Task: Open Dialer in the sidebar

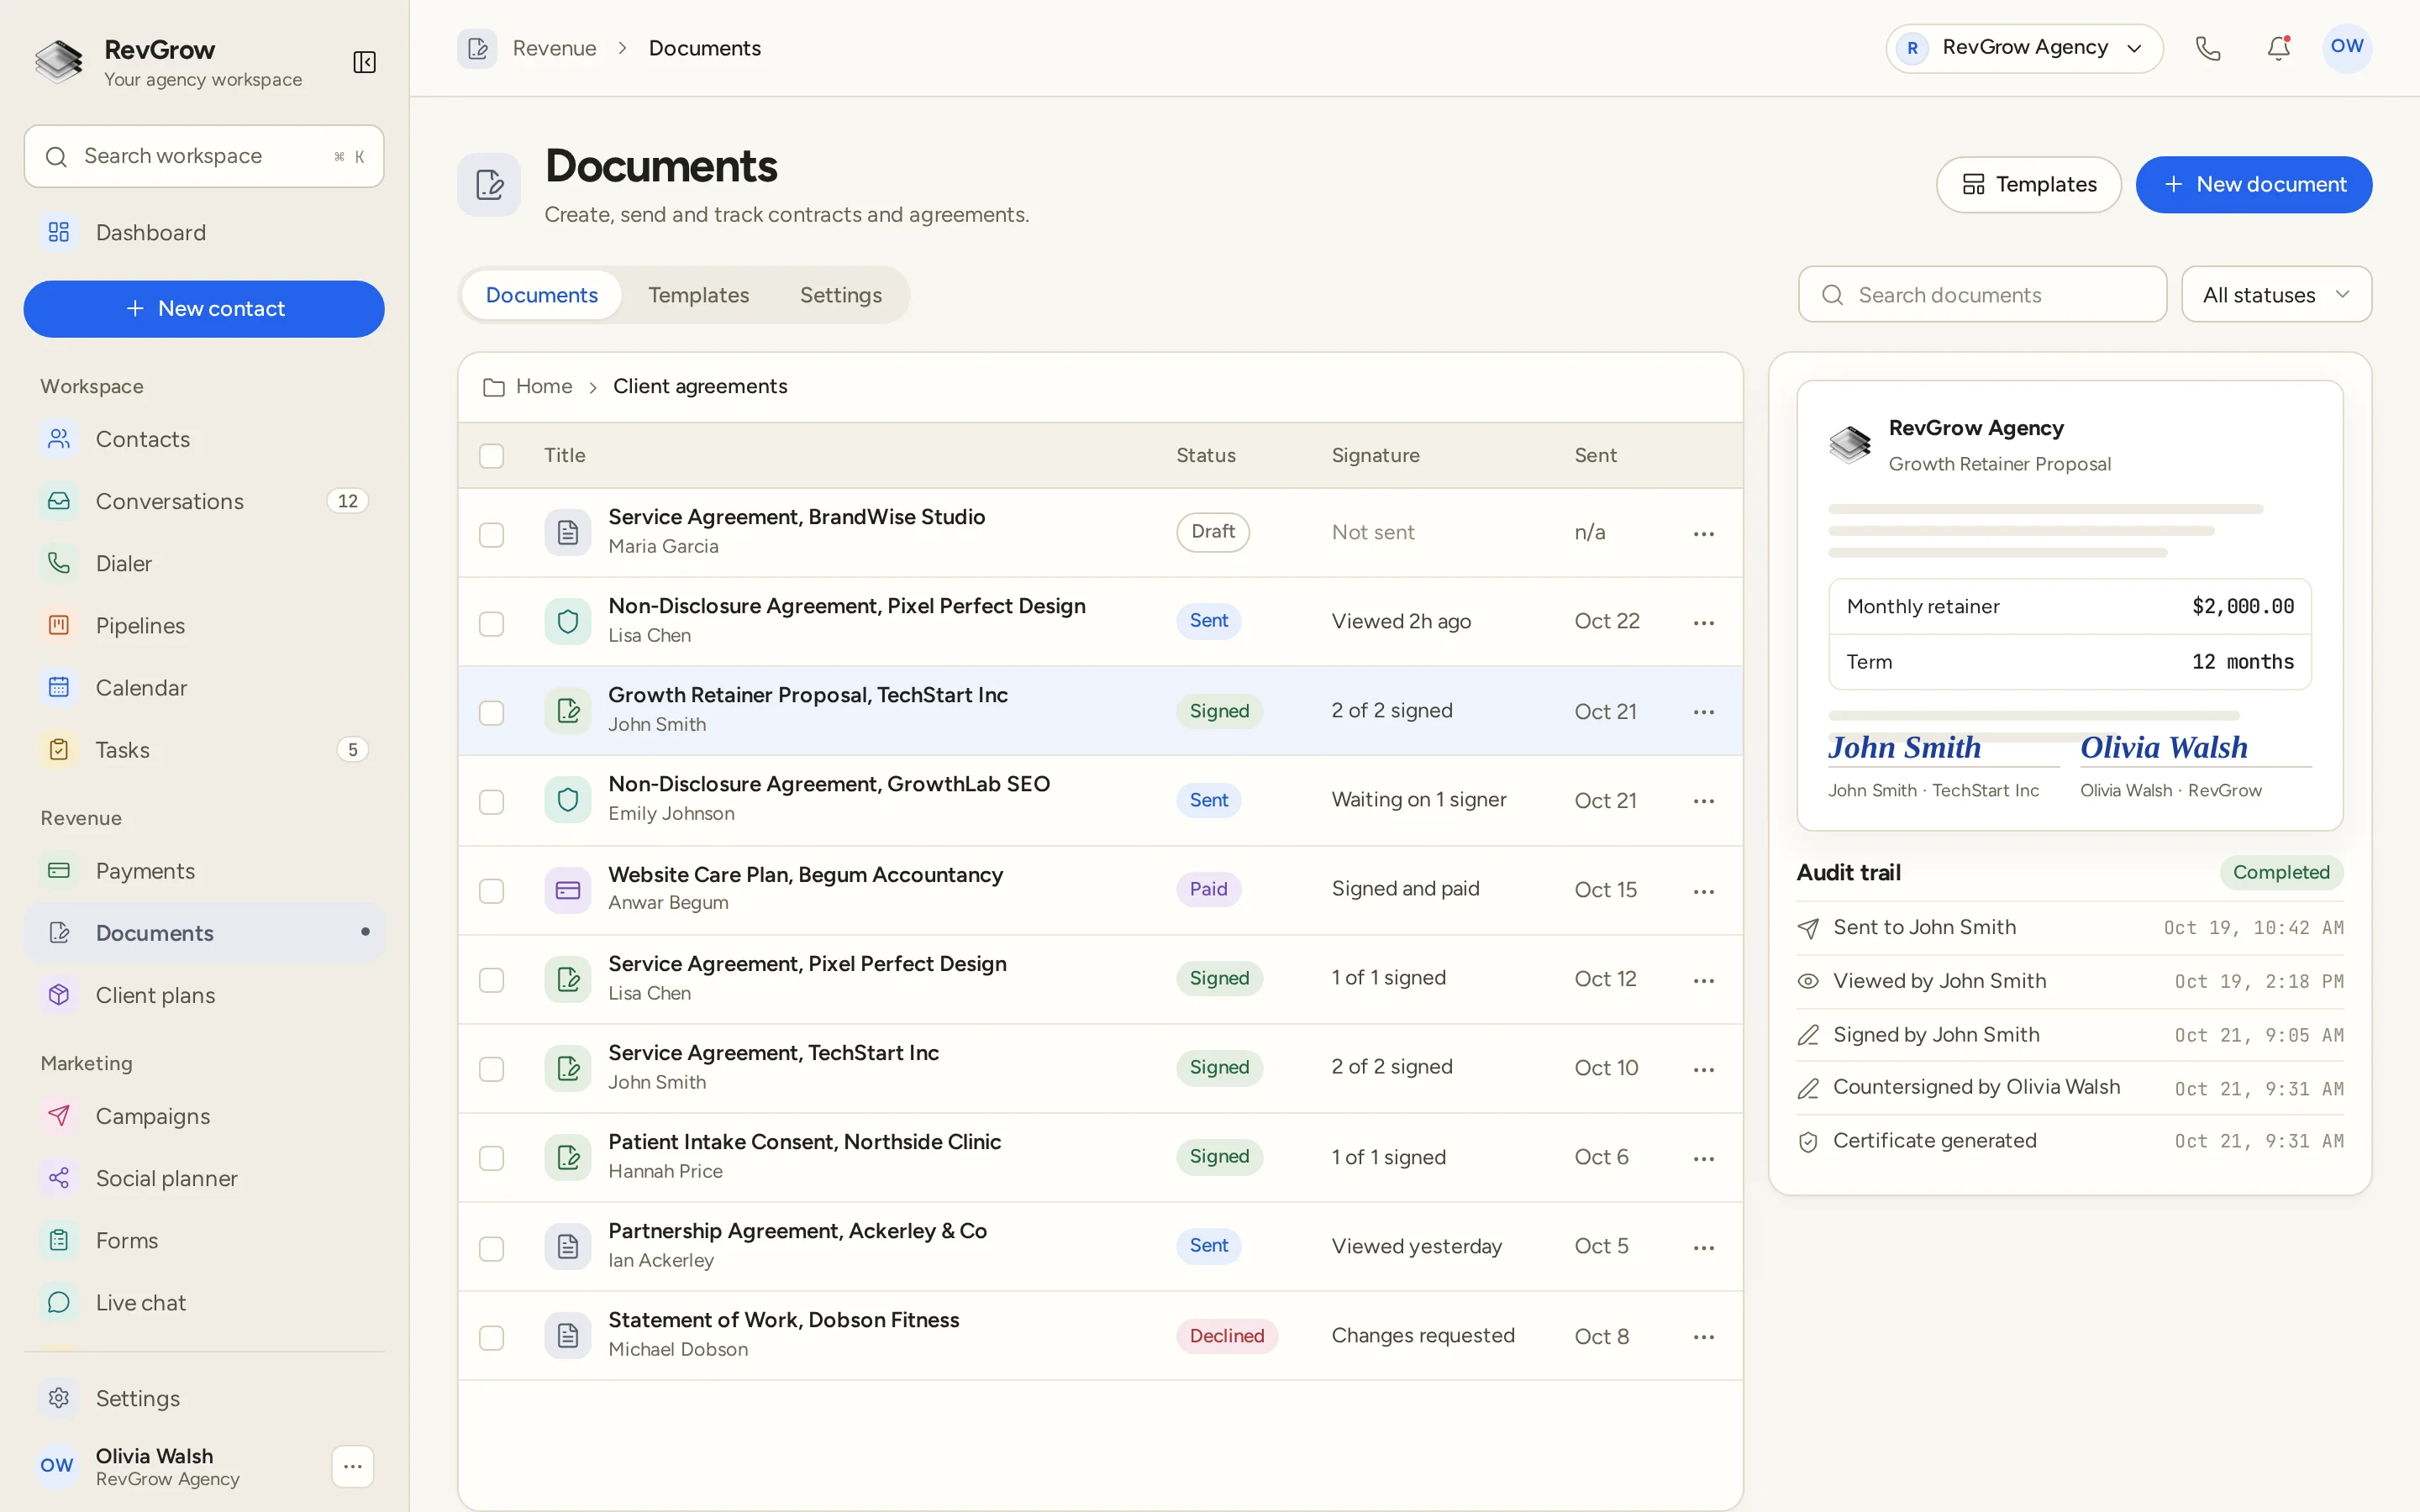Action: pyautogui.click(x=204, y=563)
